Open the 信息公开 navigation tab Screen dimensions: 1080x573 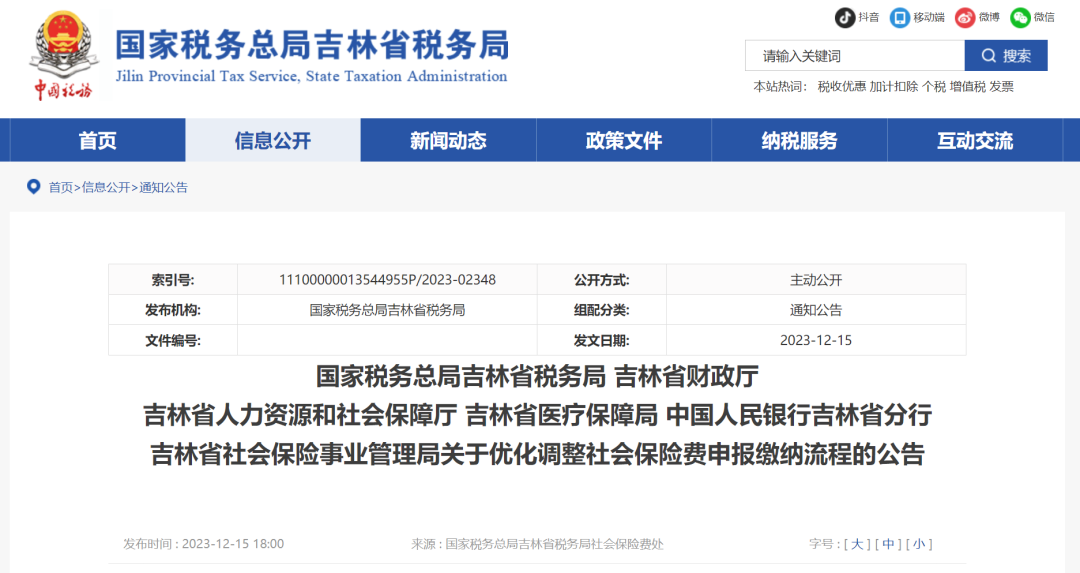[x=273, y=140]
